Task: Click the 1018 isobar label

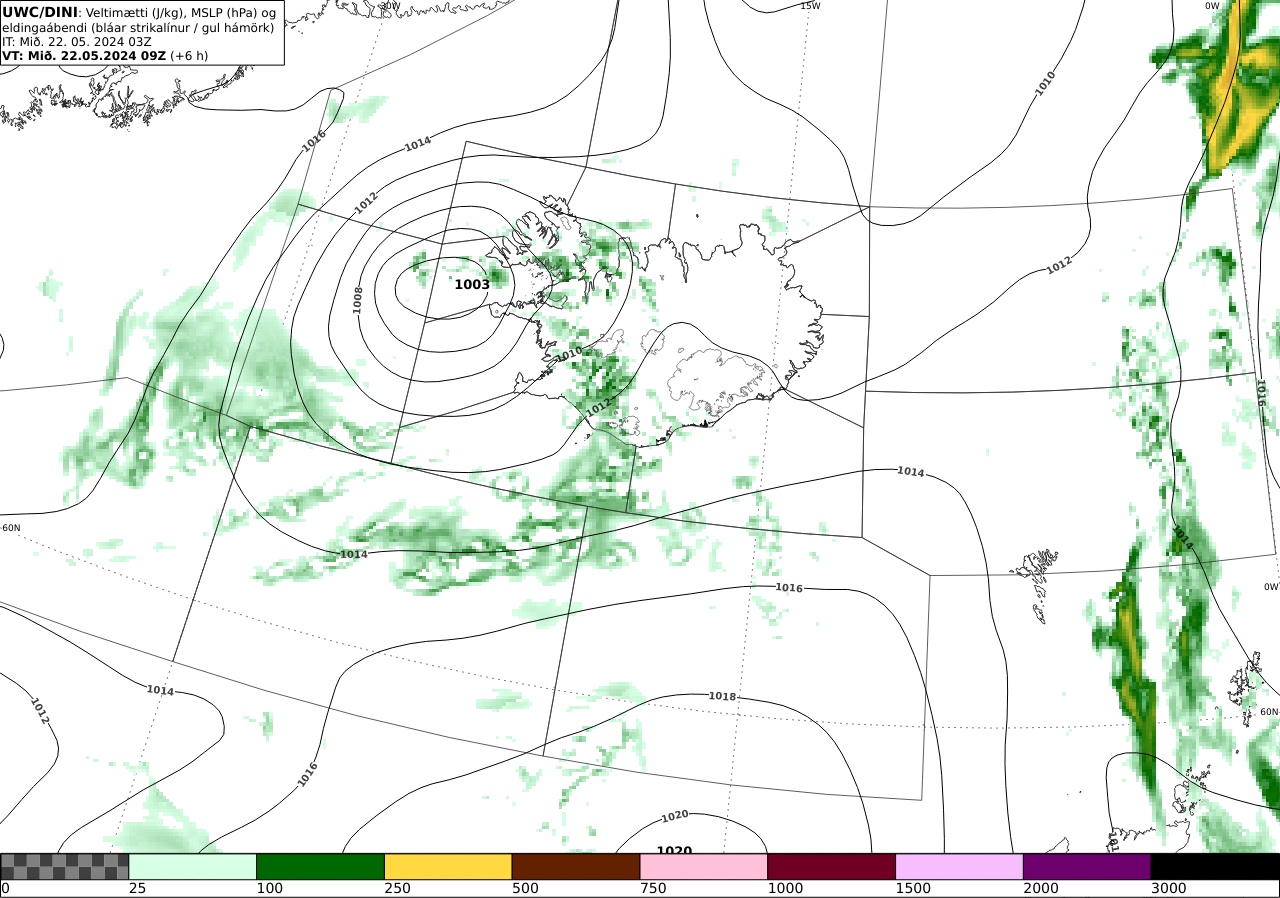Action: pos(722,696)
